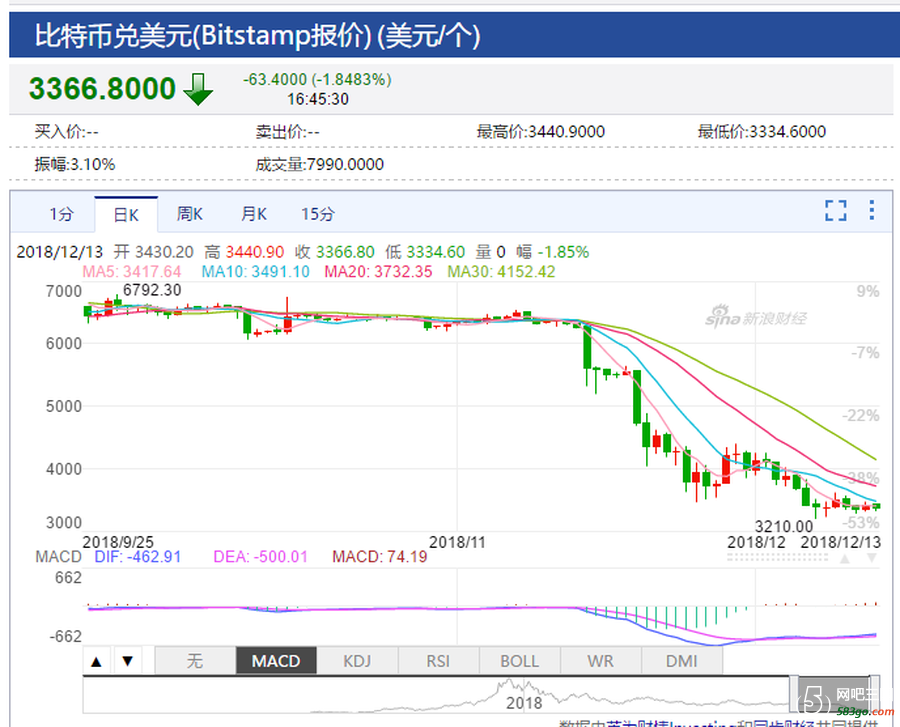The height and width of the screenshot is (727, 900).
Task: Show the BOLL indicator
Action: [519, 661]
